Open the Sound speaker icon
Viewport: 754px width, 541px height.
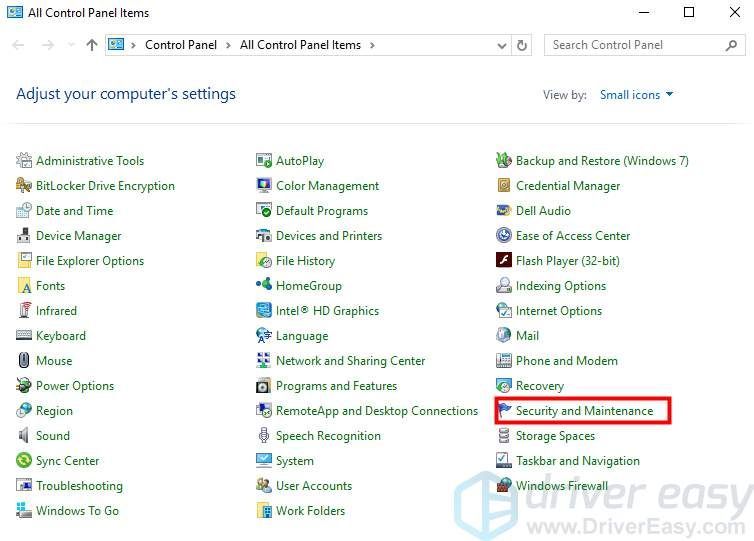pos(24,435)
